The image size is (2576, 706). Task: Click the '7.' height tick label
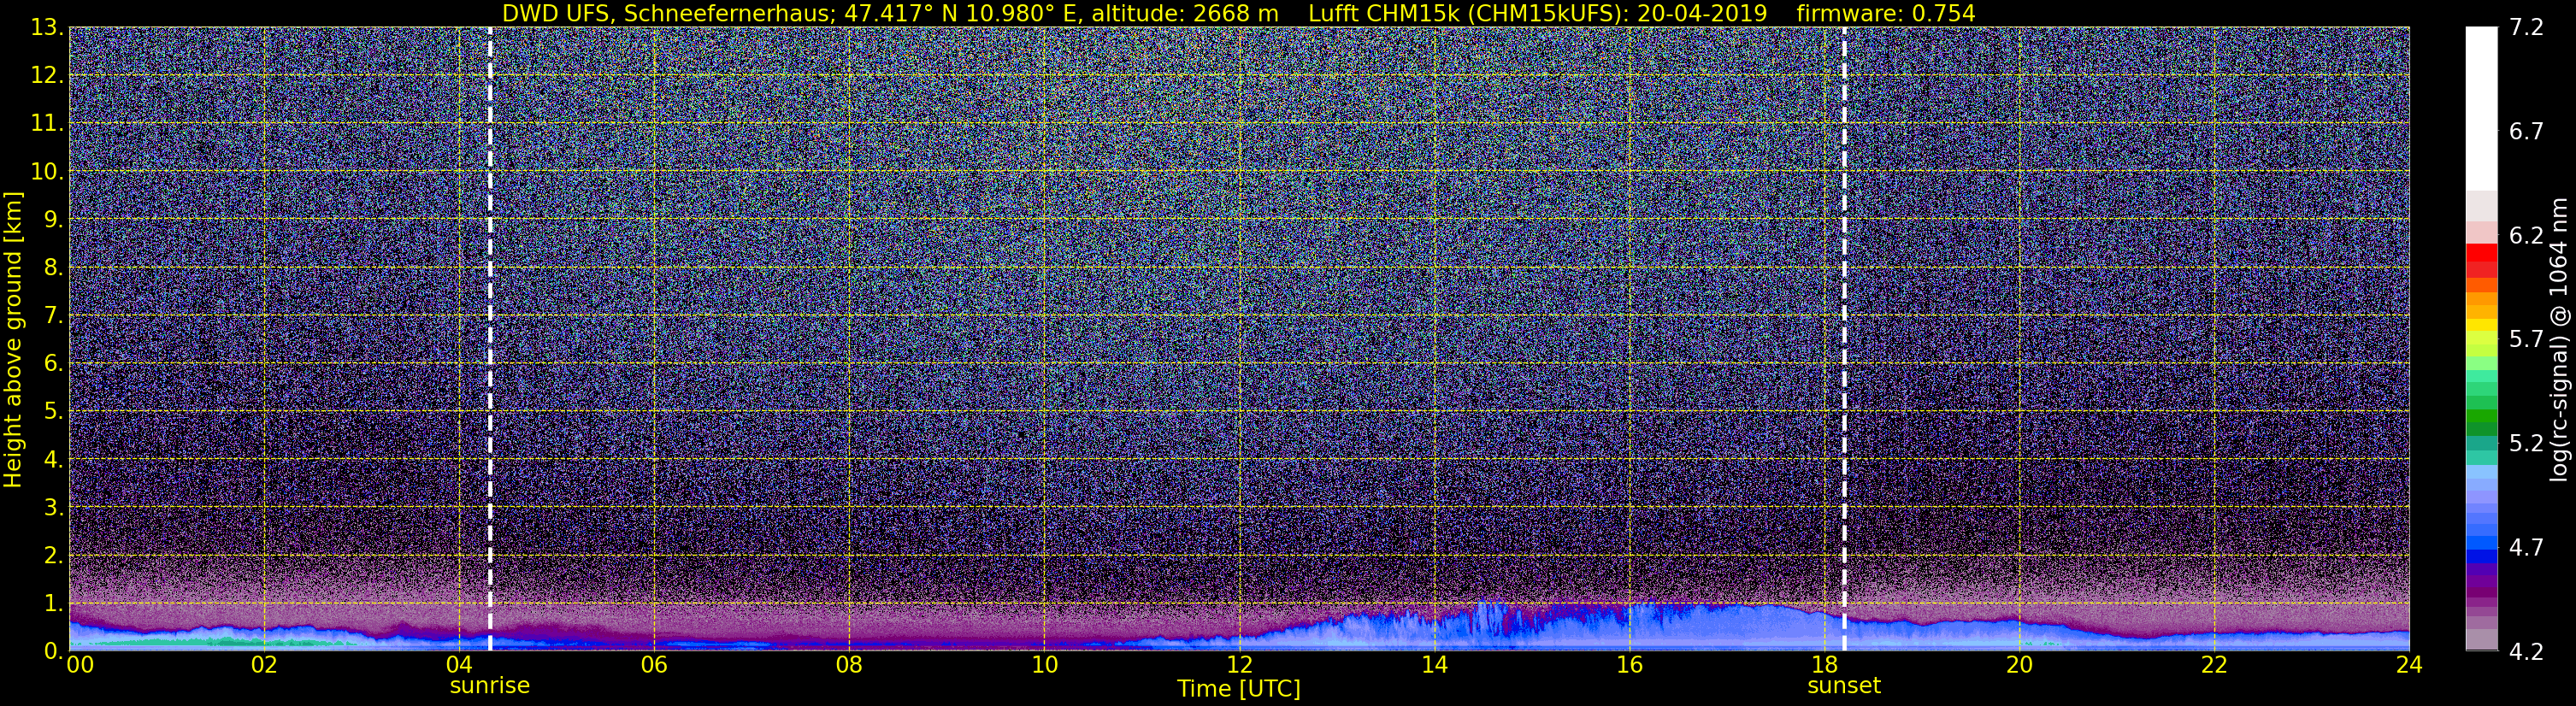[54, 316]
